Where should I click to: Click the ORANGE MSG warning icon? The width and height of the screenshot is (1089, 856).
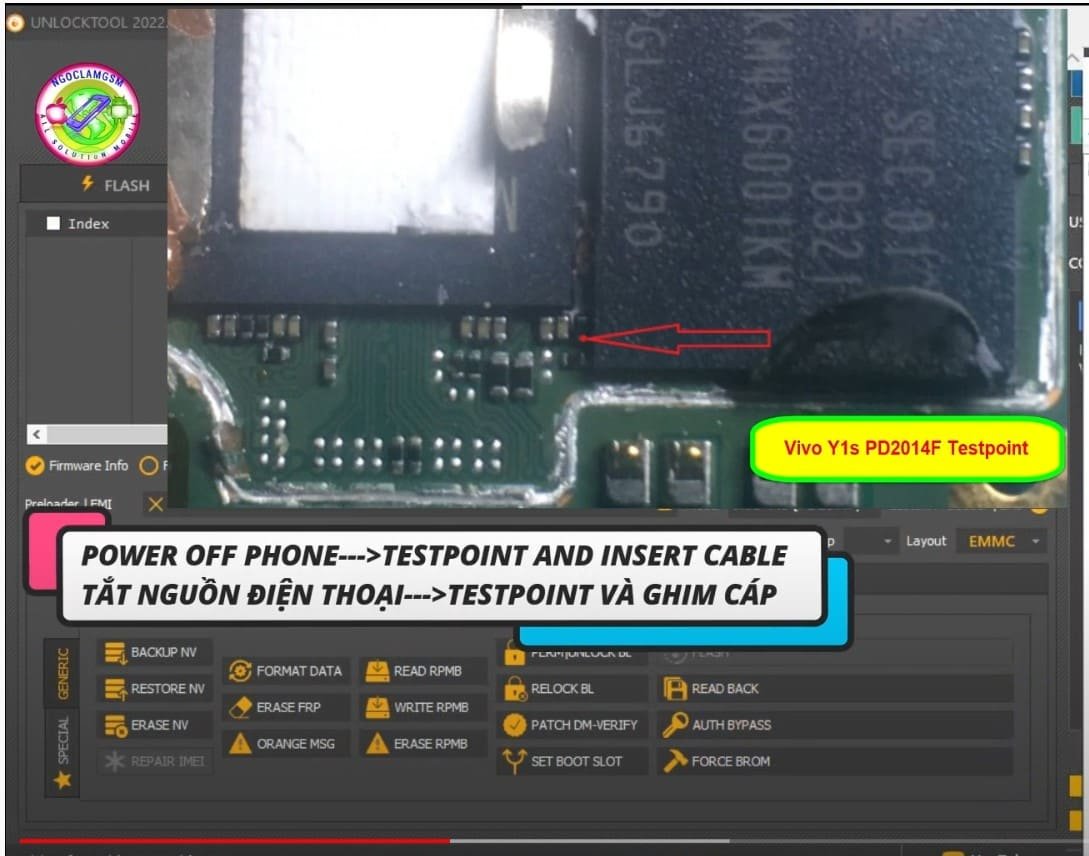coord(241,743)
